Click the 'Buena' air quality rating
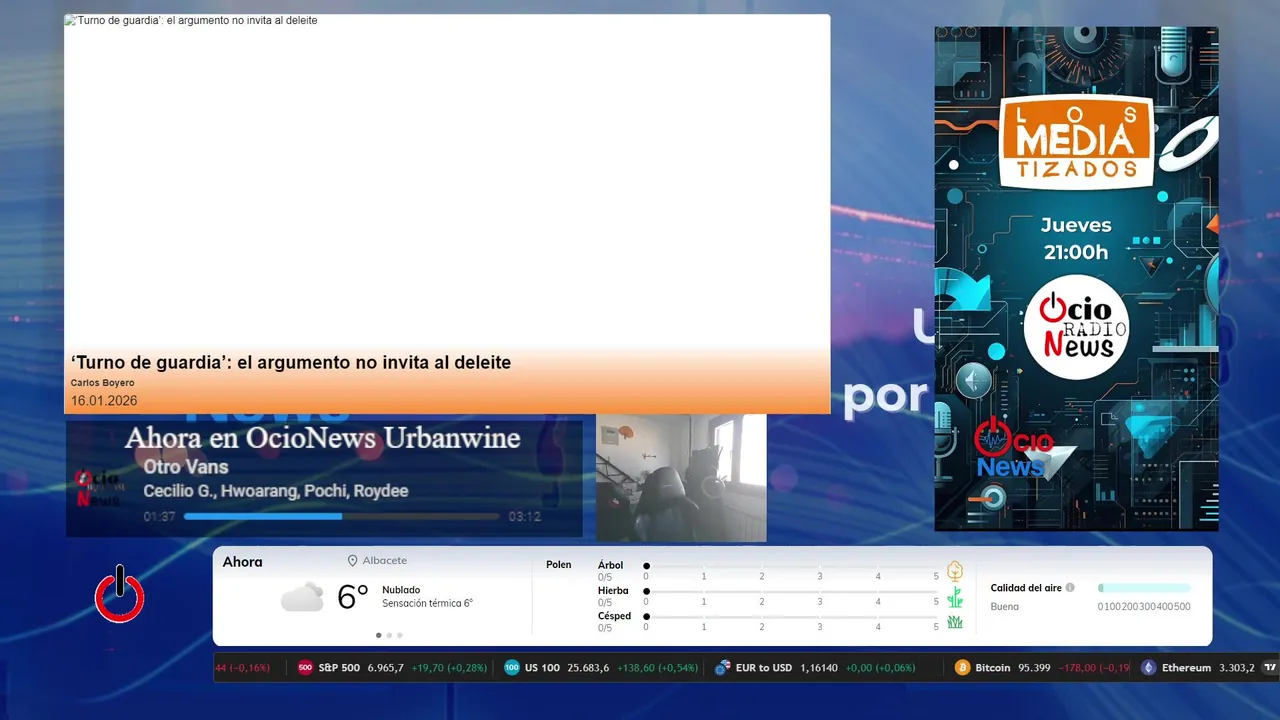The height and width of the screenshot is (720, 1280). click(1004, 607)
